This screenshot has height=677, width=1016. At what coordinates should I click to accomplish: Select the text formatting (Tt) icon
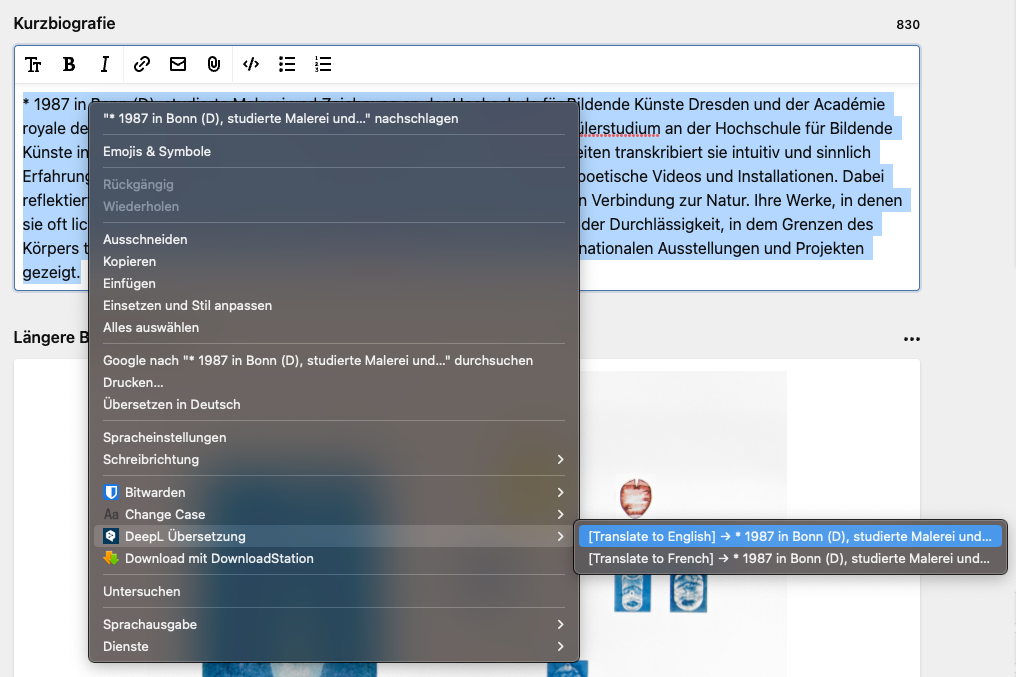(33, 64)
